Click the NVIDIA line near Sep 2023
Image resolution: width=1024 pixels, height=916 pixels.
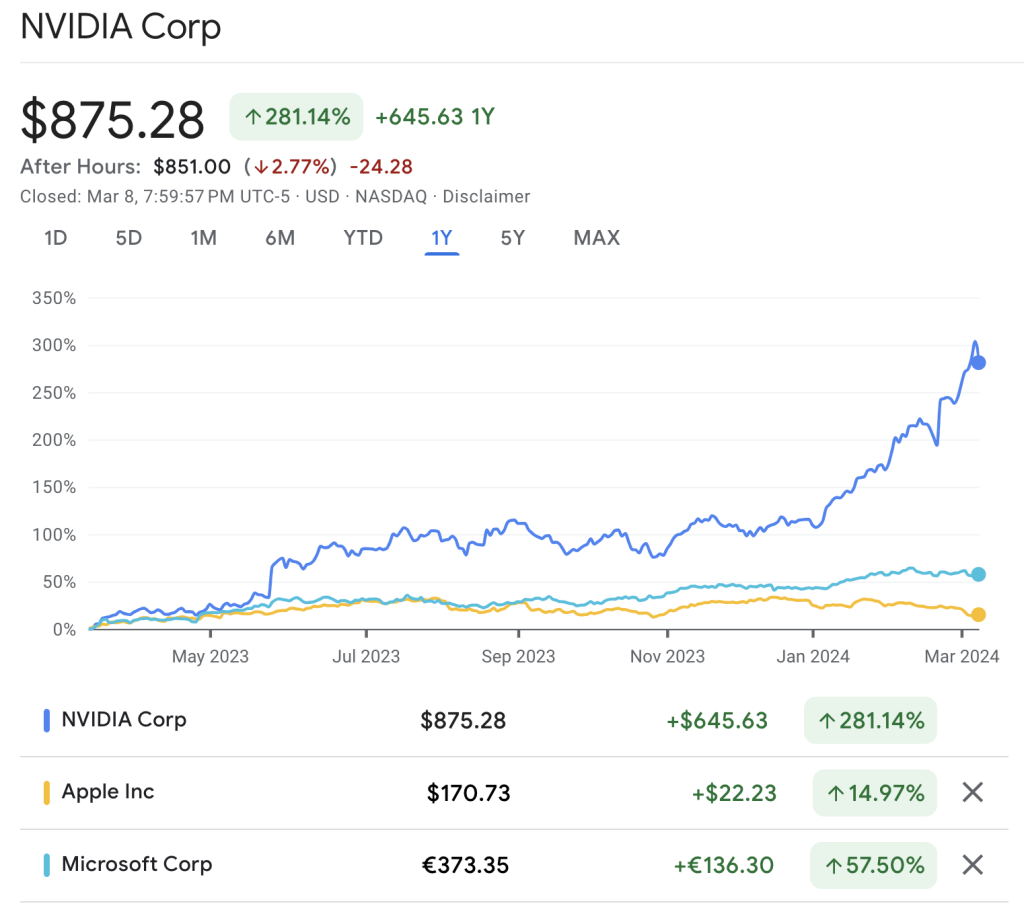coord(518,521)
